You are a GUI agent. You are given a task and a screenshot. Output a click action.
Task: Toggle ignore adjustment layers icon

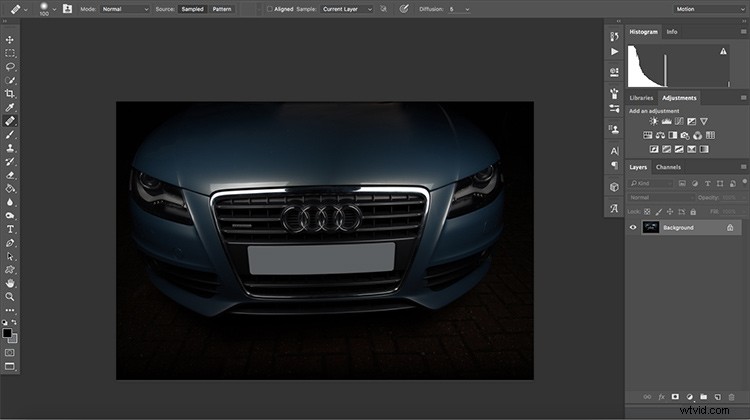(x=383, y=9)
